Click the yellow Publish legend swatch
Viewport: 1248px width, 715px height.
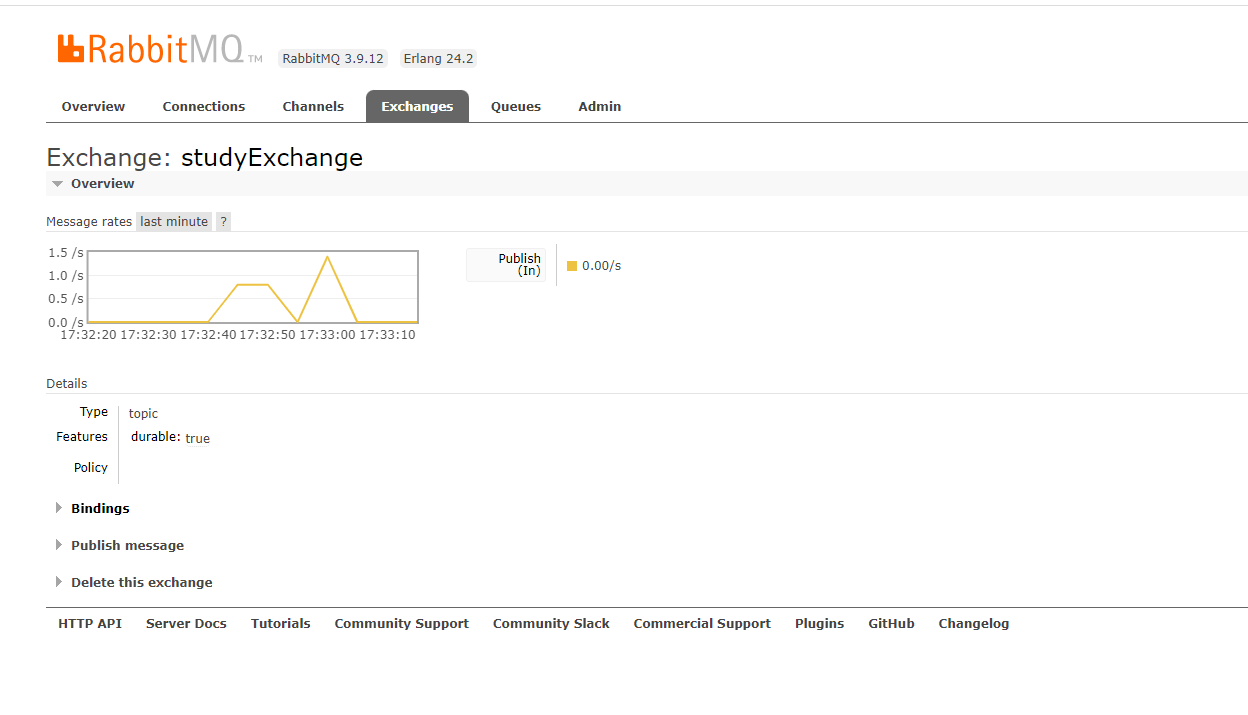[x=572, y=266]
